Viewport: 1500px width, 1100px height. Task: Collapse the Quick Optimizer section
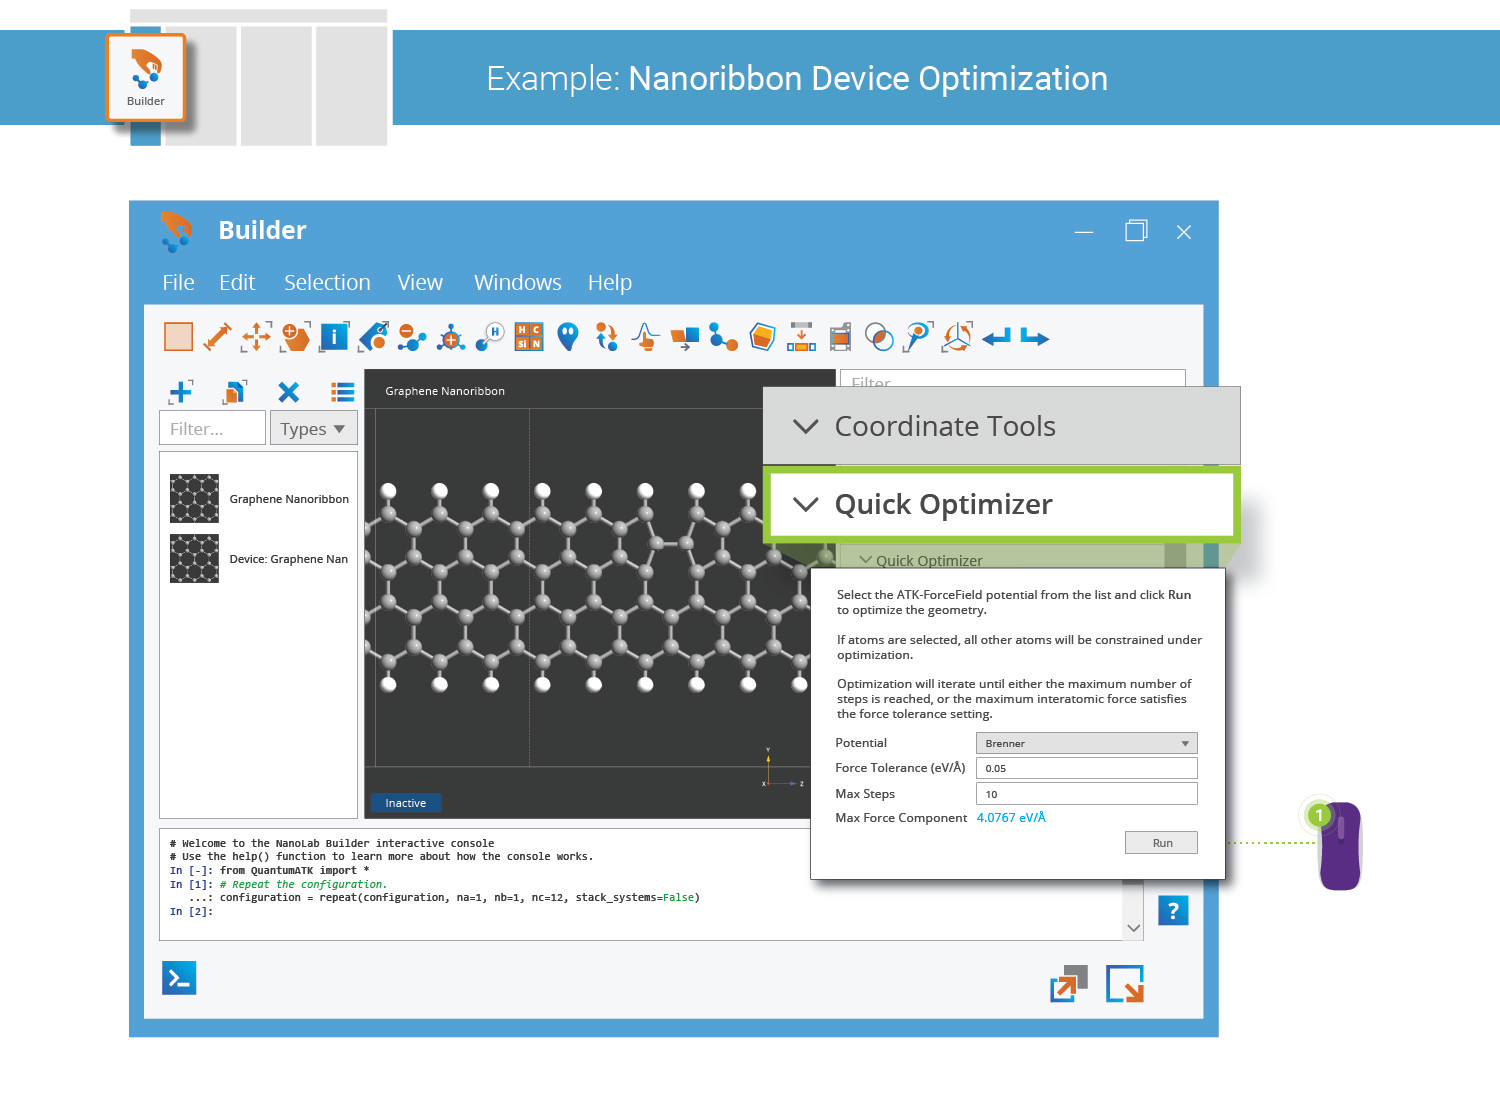point(806,504)
